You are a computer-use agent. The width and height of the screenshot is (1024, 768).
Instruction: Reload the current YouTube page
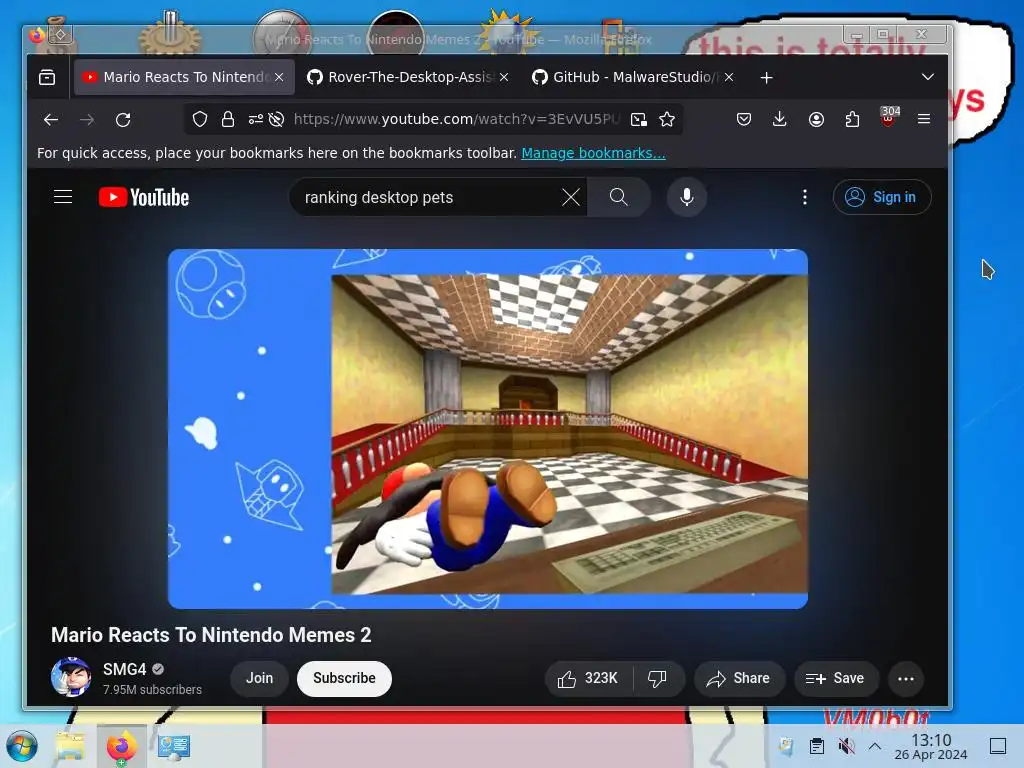(123, 120)
